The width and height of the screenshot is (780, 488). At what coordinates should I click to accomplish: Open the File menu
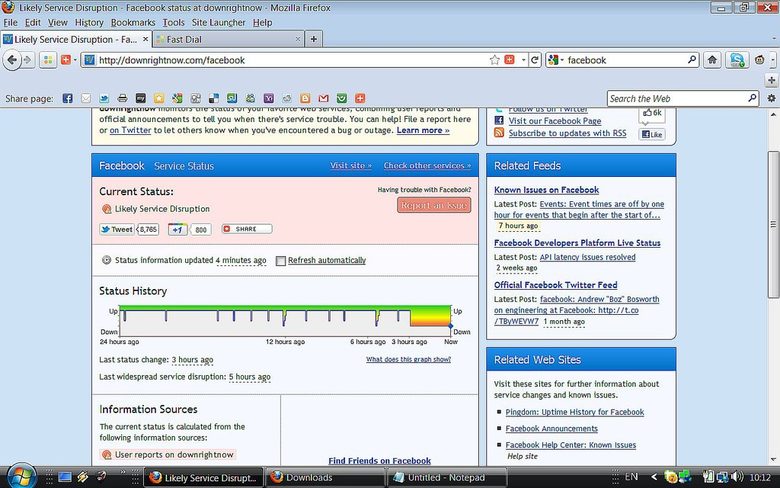coord(10,22)
